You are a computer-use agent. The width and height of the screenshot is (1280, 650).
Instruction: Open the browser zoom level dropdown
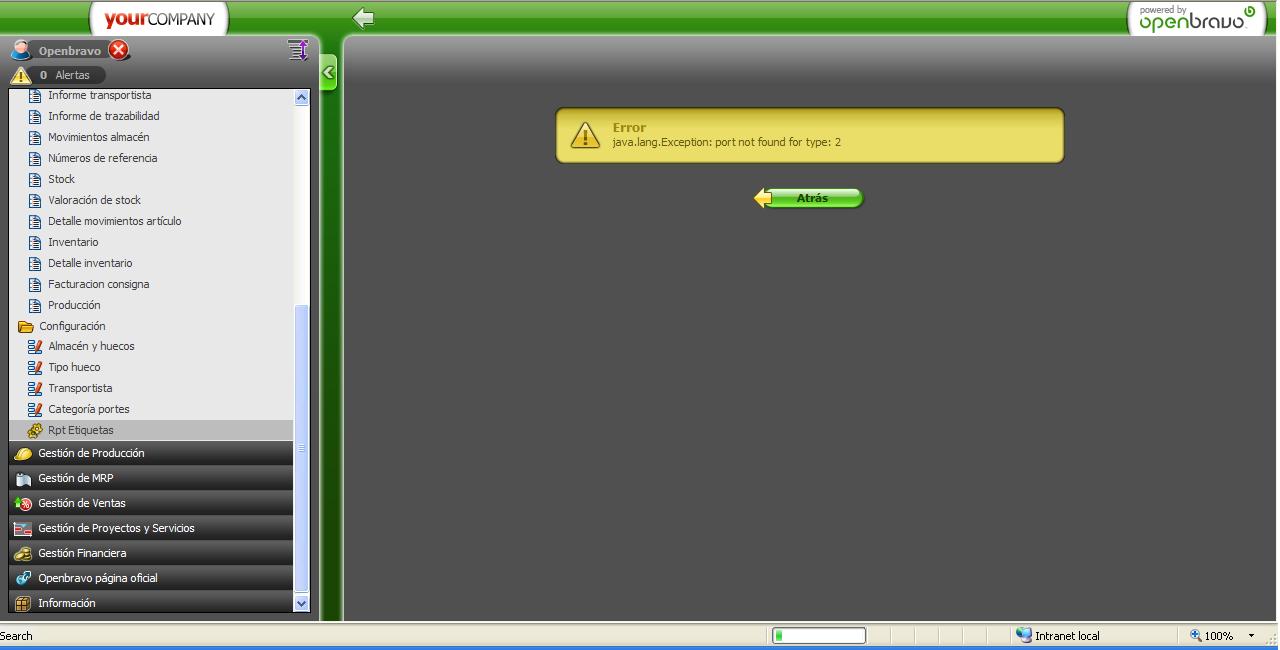1250,636
